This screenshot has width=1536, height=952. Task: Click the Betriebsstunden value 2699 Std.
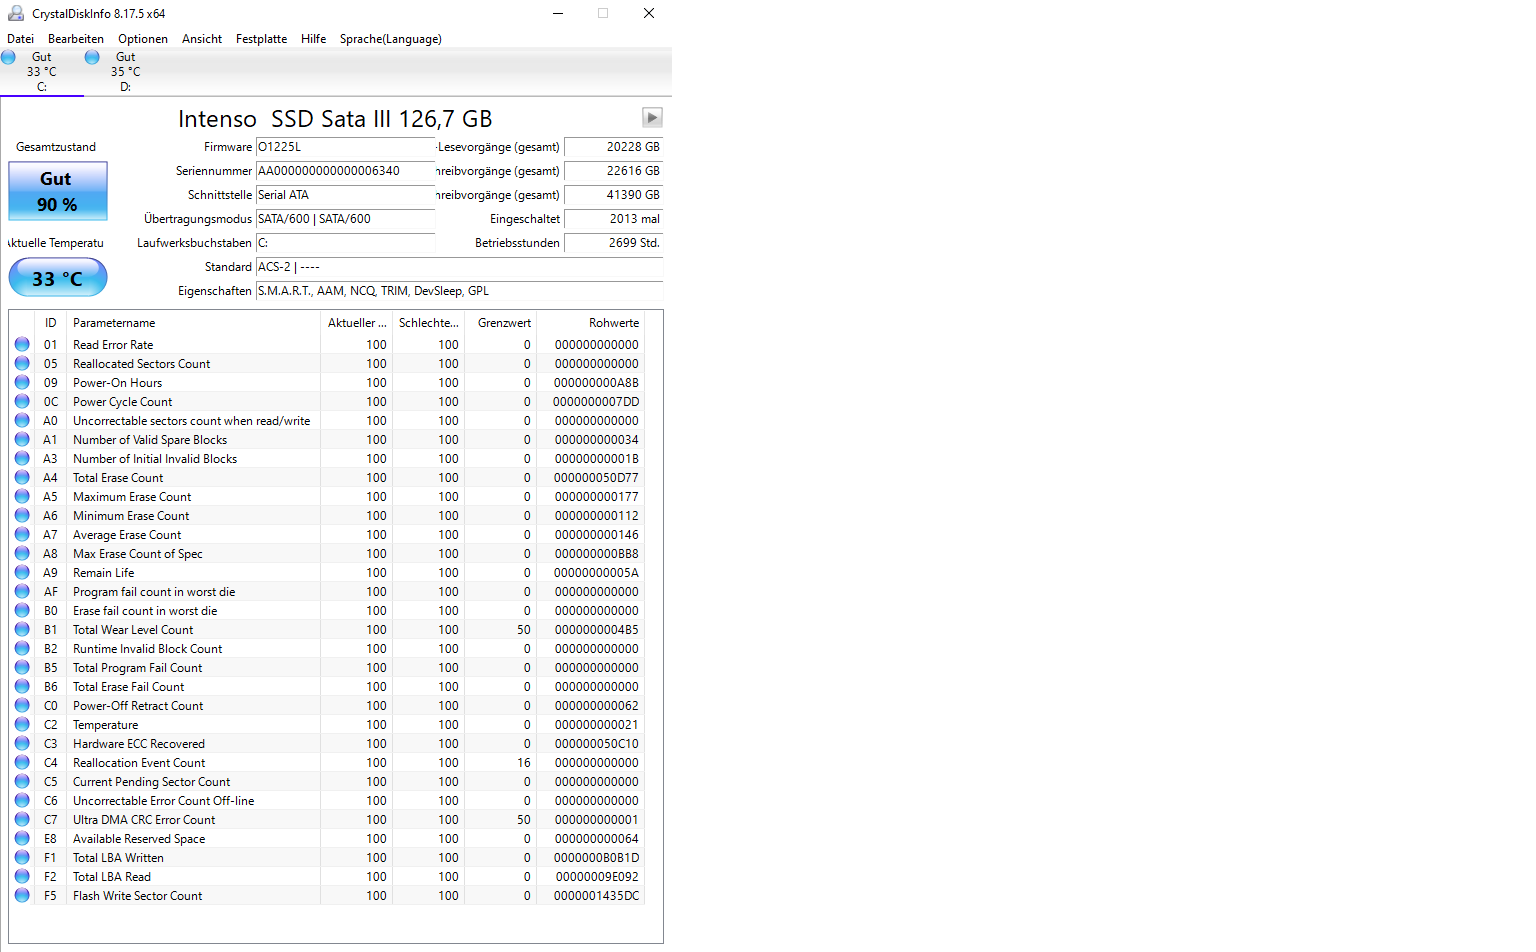(614, 243)
